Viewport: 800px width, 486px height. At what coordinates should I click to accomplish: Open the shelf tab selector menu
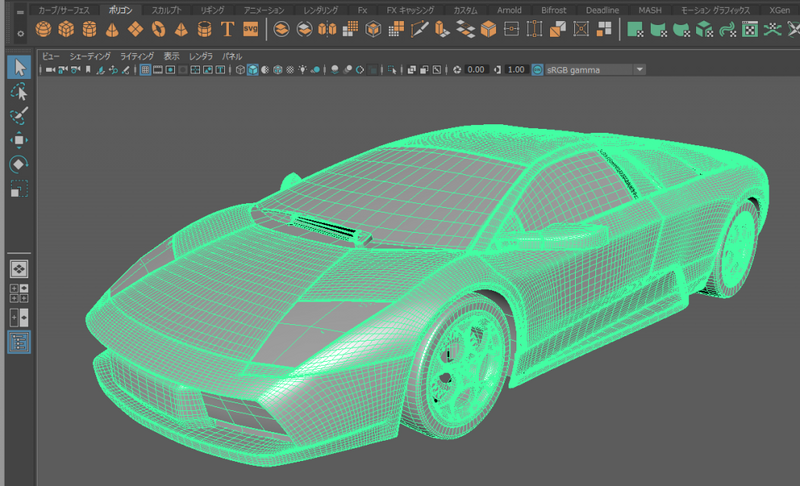coord(20,11)
